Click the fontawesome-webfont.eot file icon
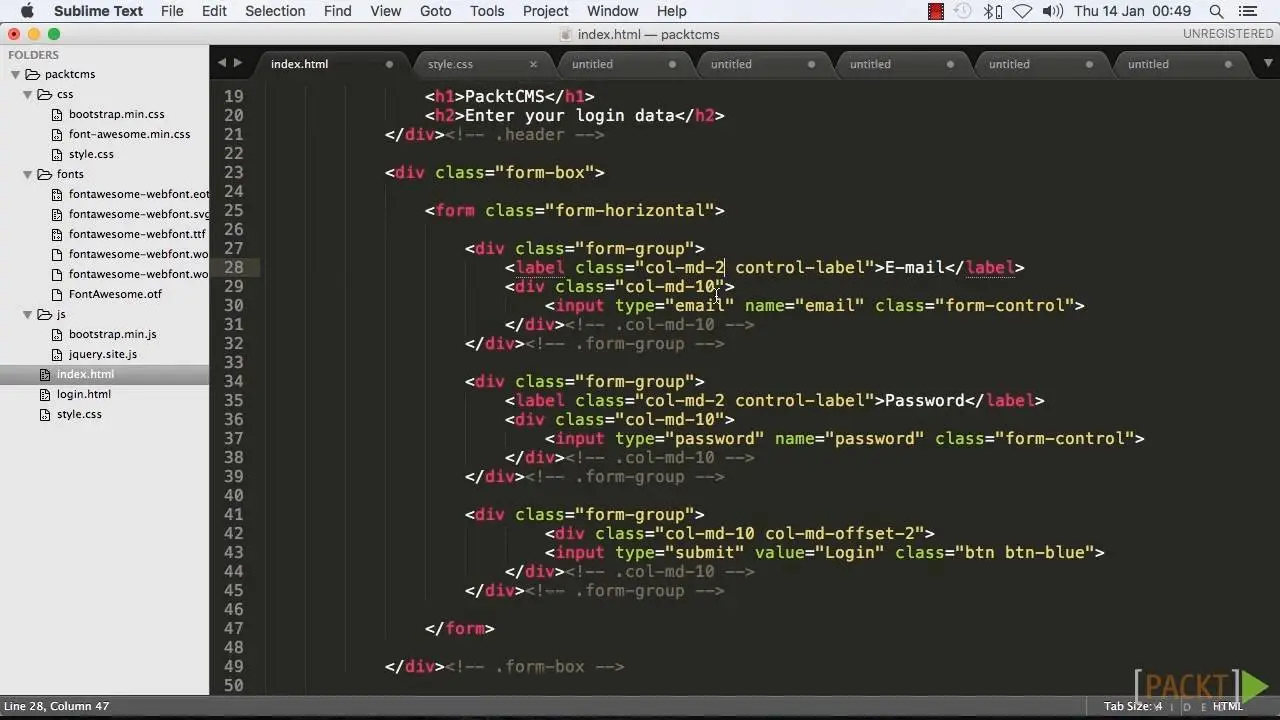This screenshot has width=1280, height=720. click(58, 194)
